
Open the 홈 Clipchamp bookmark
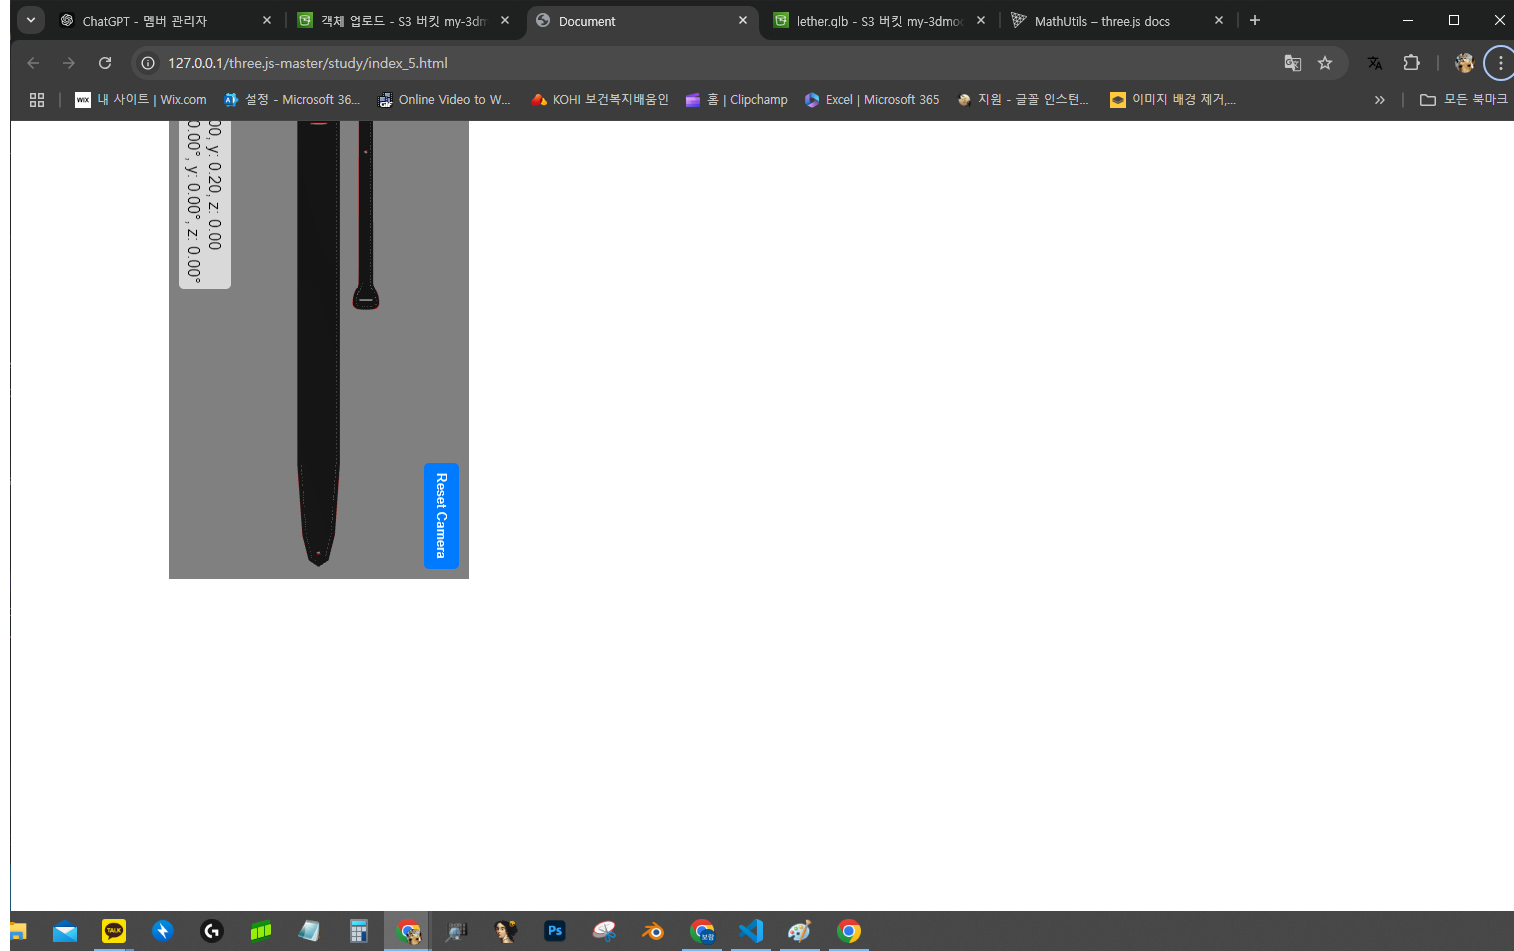tap(736, 100)
